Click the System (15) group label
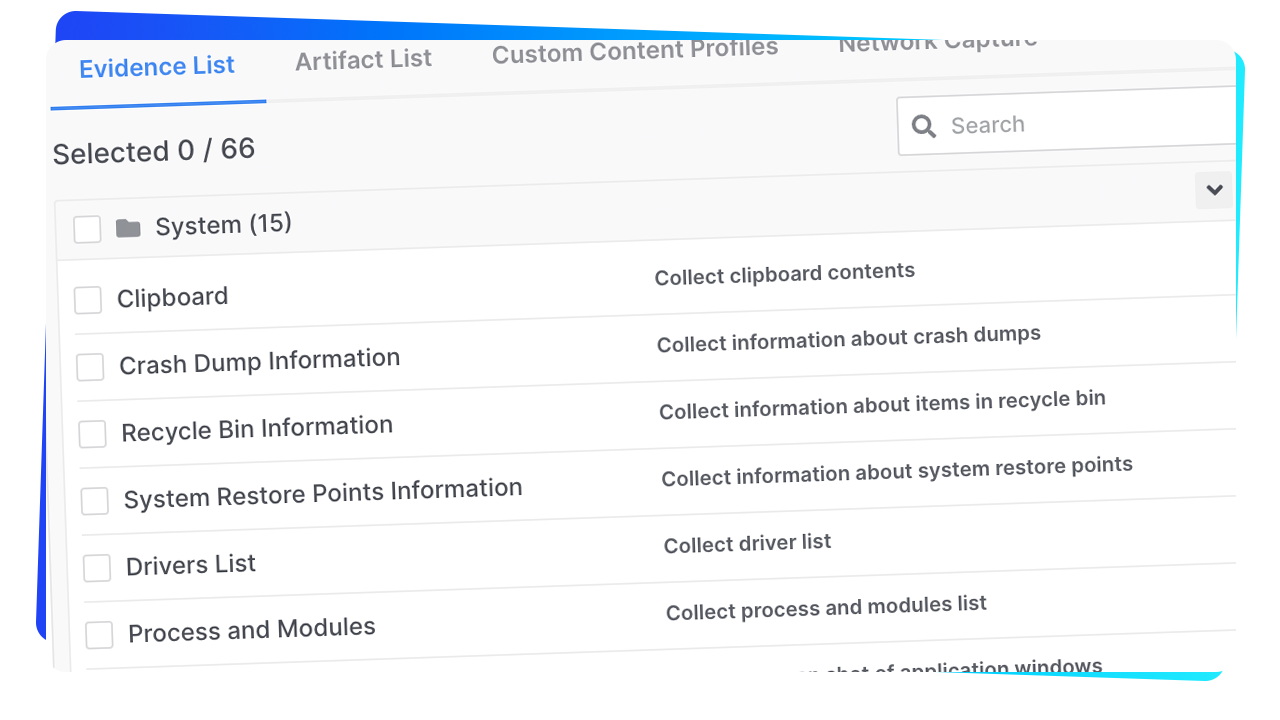This screenshot has height=720, width=1280. tap(223, 224)
